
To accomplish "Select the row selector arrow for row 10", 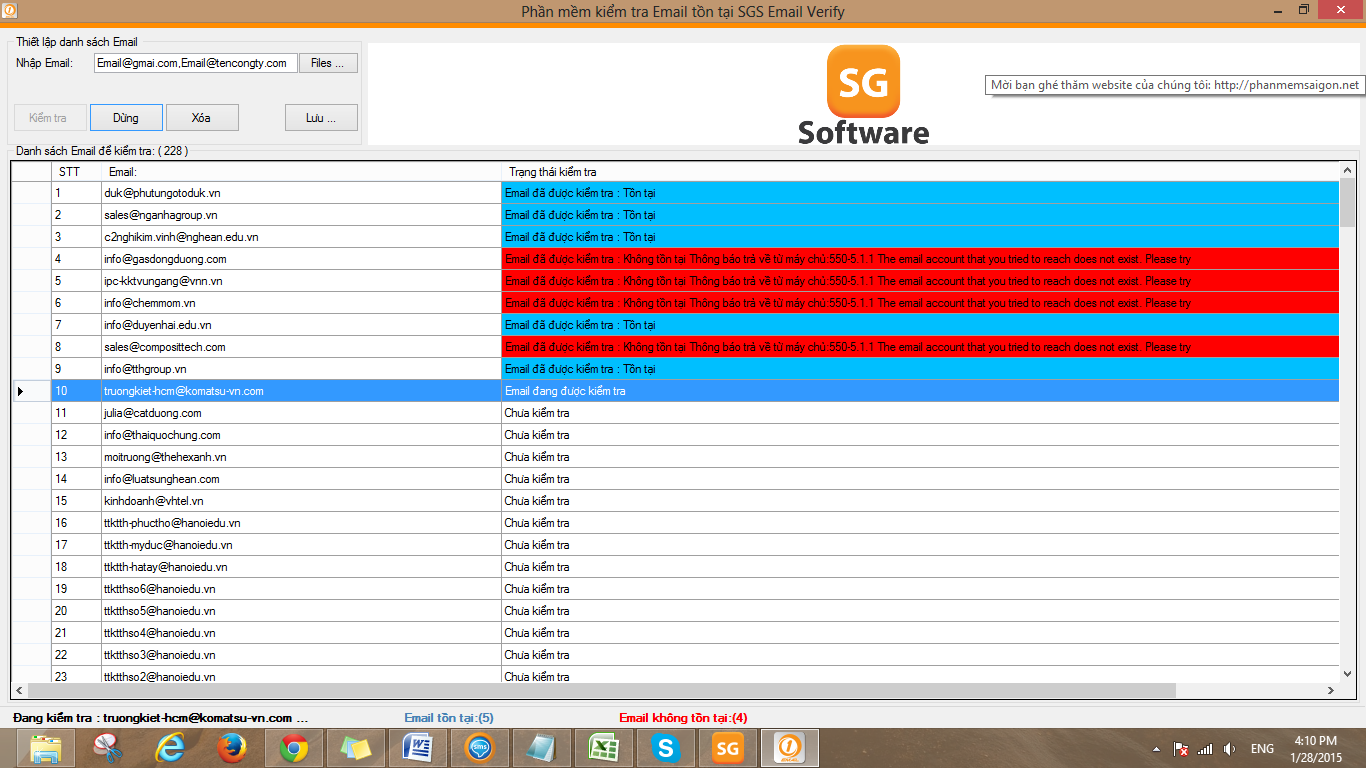I will coord(31,391).
